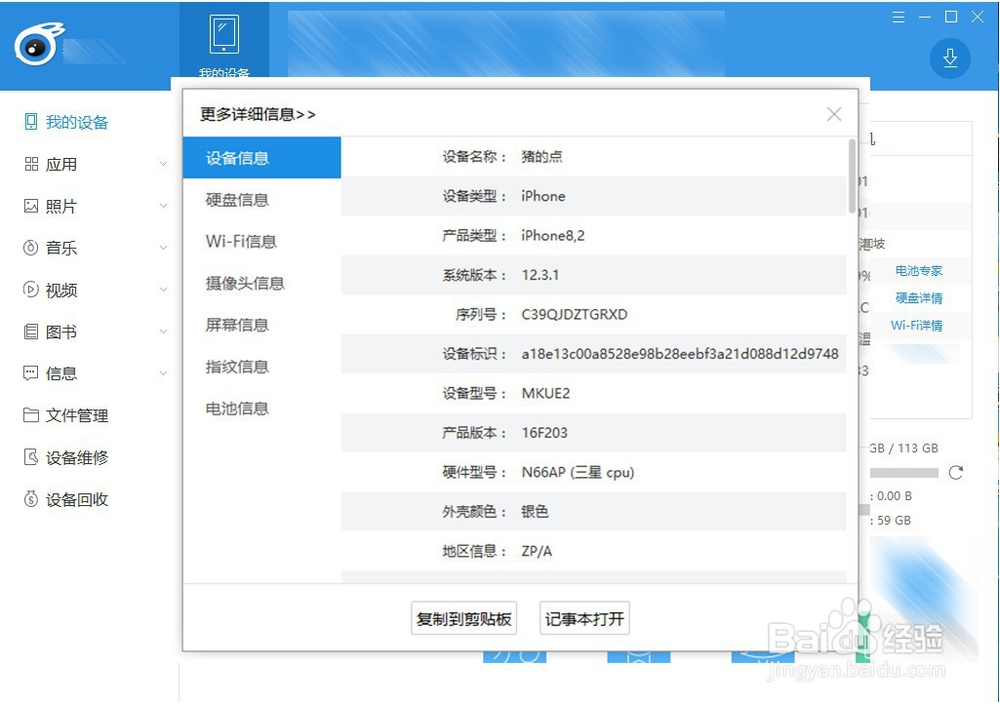Click the 复制到剪贴板 button
Image resolution: width=1000 pixels, height=704 pixels.
pyautogui.click(x=463, y=618)
